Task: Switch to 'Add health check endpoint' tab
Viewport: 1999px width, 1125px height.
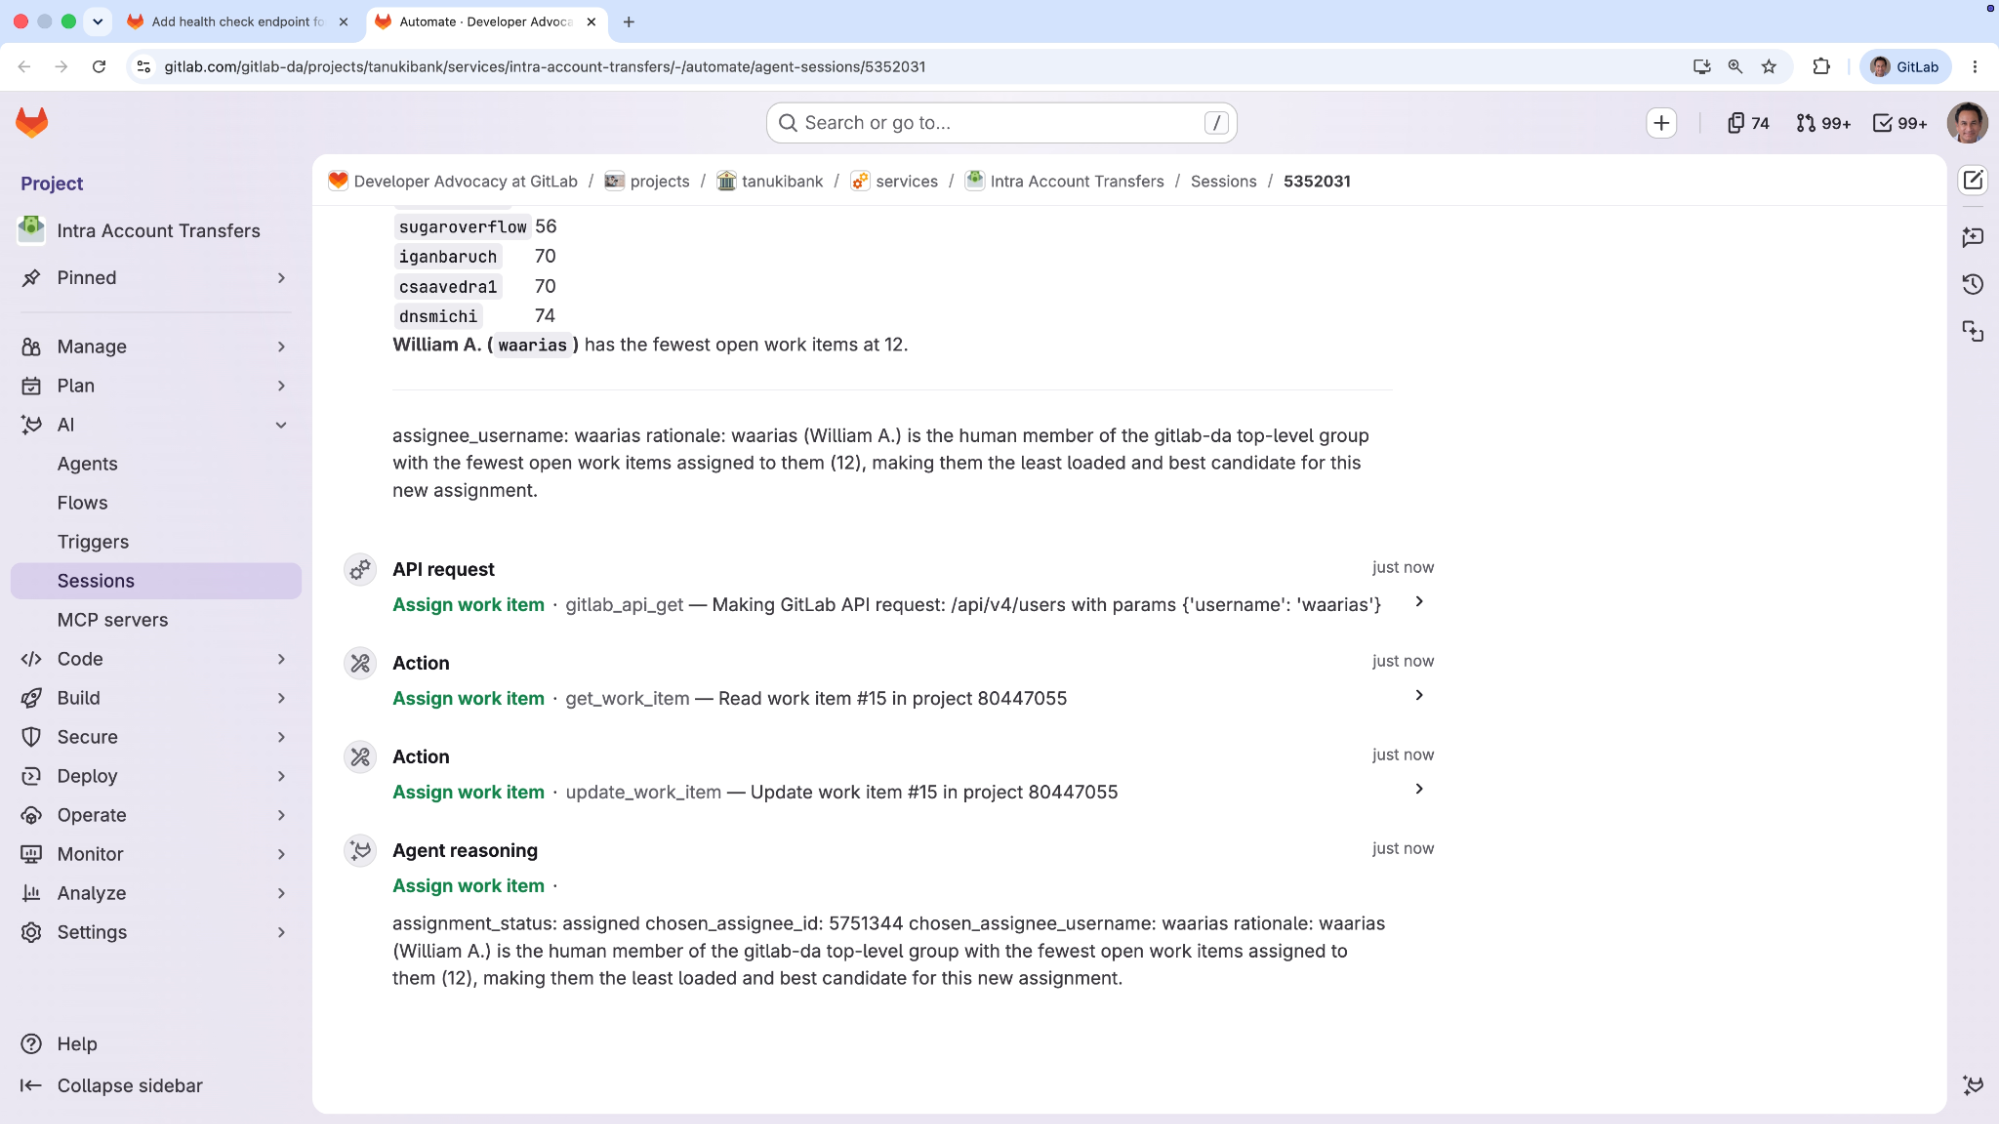Action: click(x=238, y=22)
